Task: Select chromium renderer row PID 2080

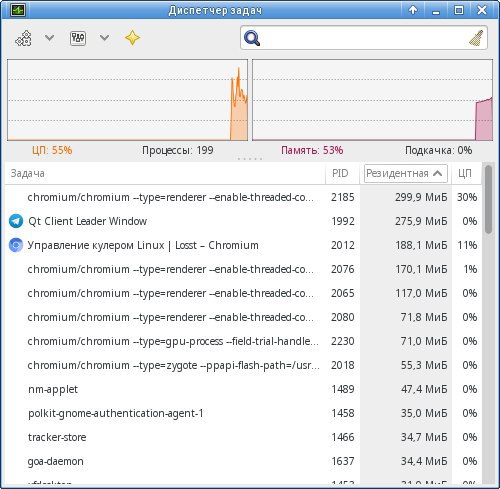Action: [243, 317]
